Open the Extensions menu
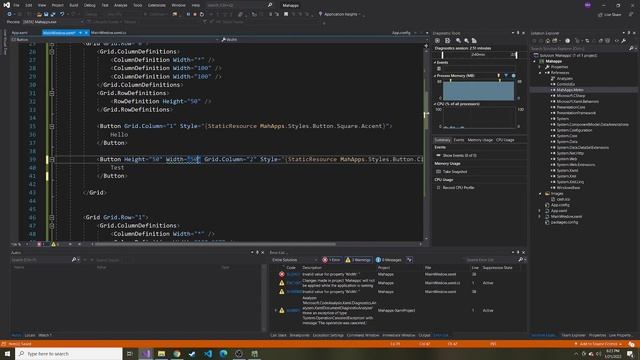The image size is (640, 360). click(157, 5)
